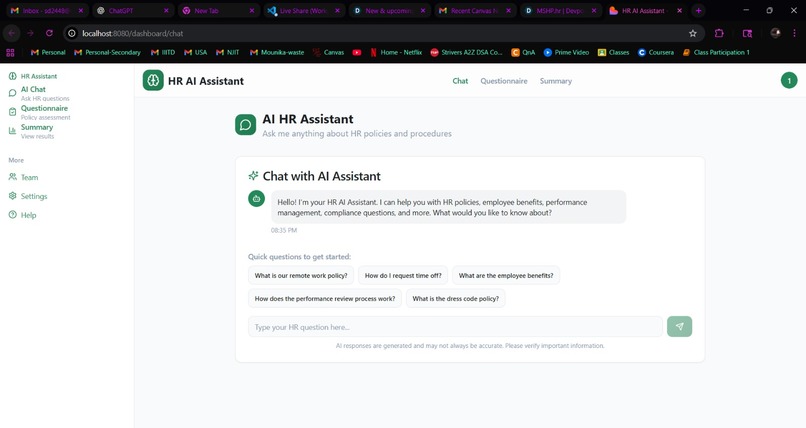Go back with the browser back arrow

coord(11,33)
